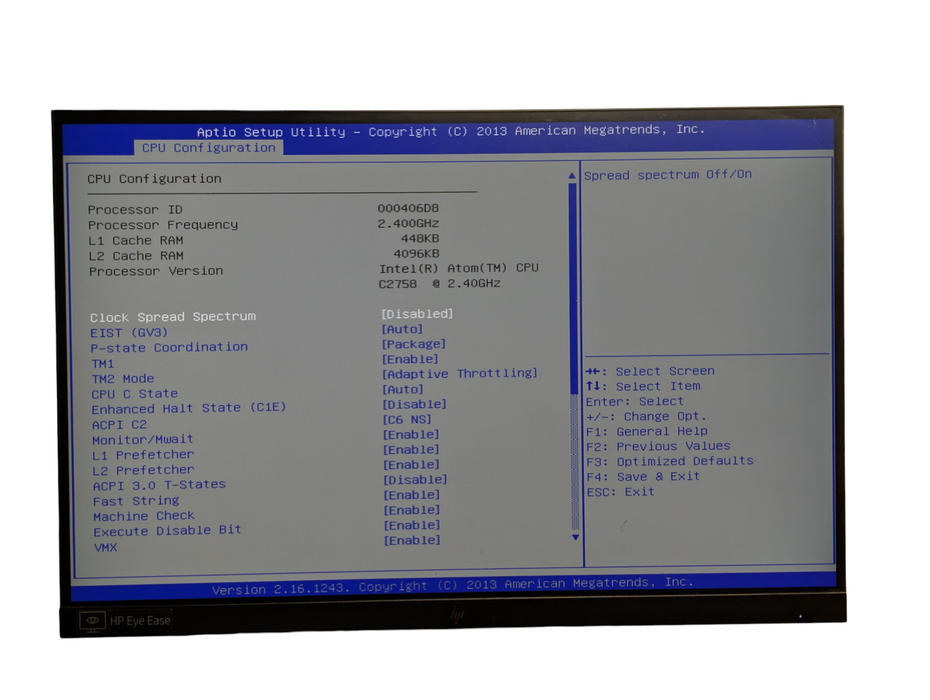This screenshot has height=700, width=930.
Task: Open the Clock Spread Spectrum [Disabled] value
Action: (417, 313)
